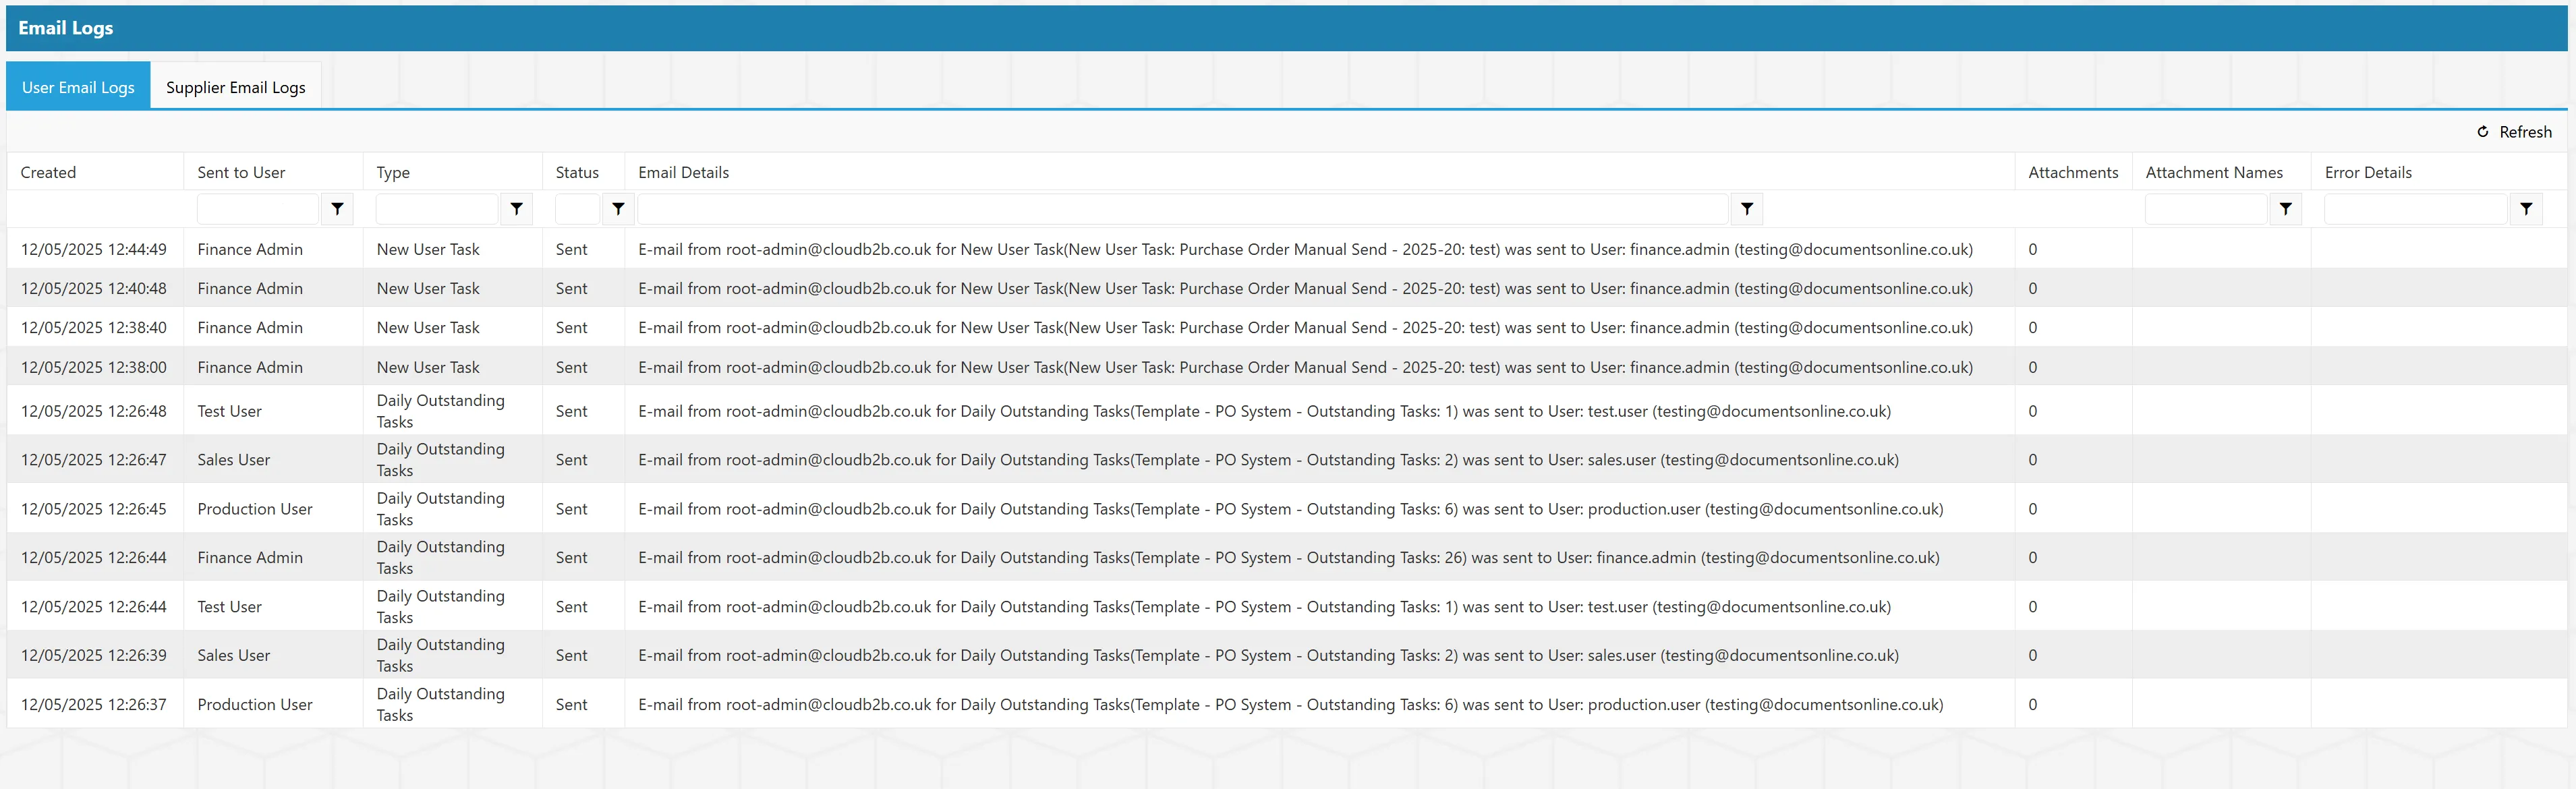Click the Email Details text of the 12:26:44 Finance Admin row
The height and width of the screenshot is (789, 2576).
(x=1288, y=558)
